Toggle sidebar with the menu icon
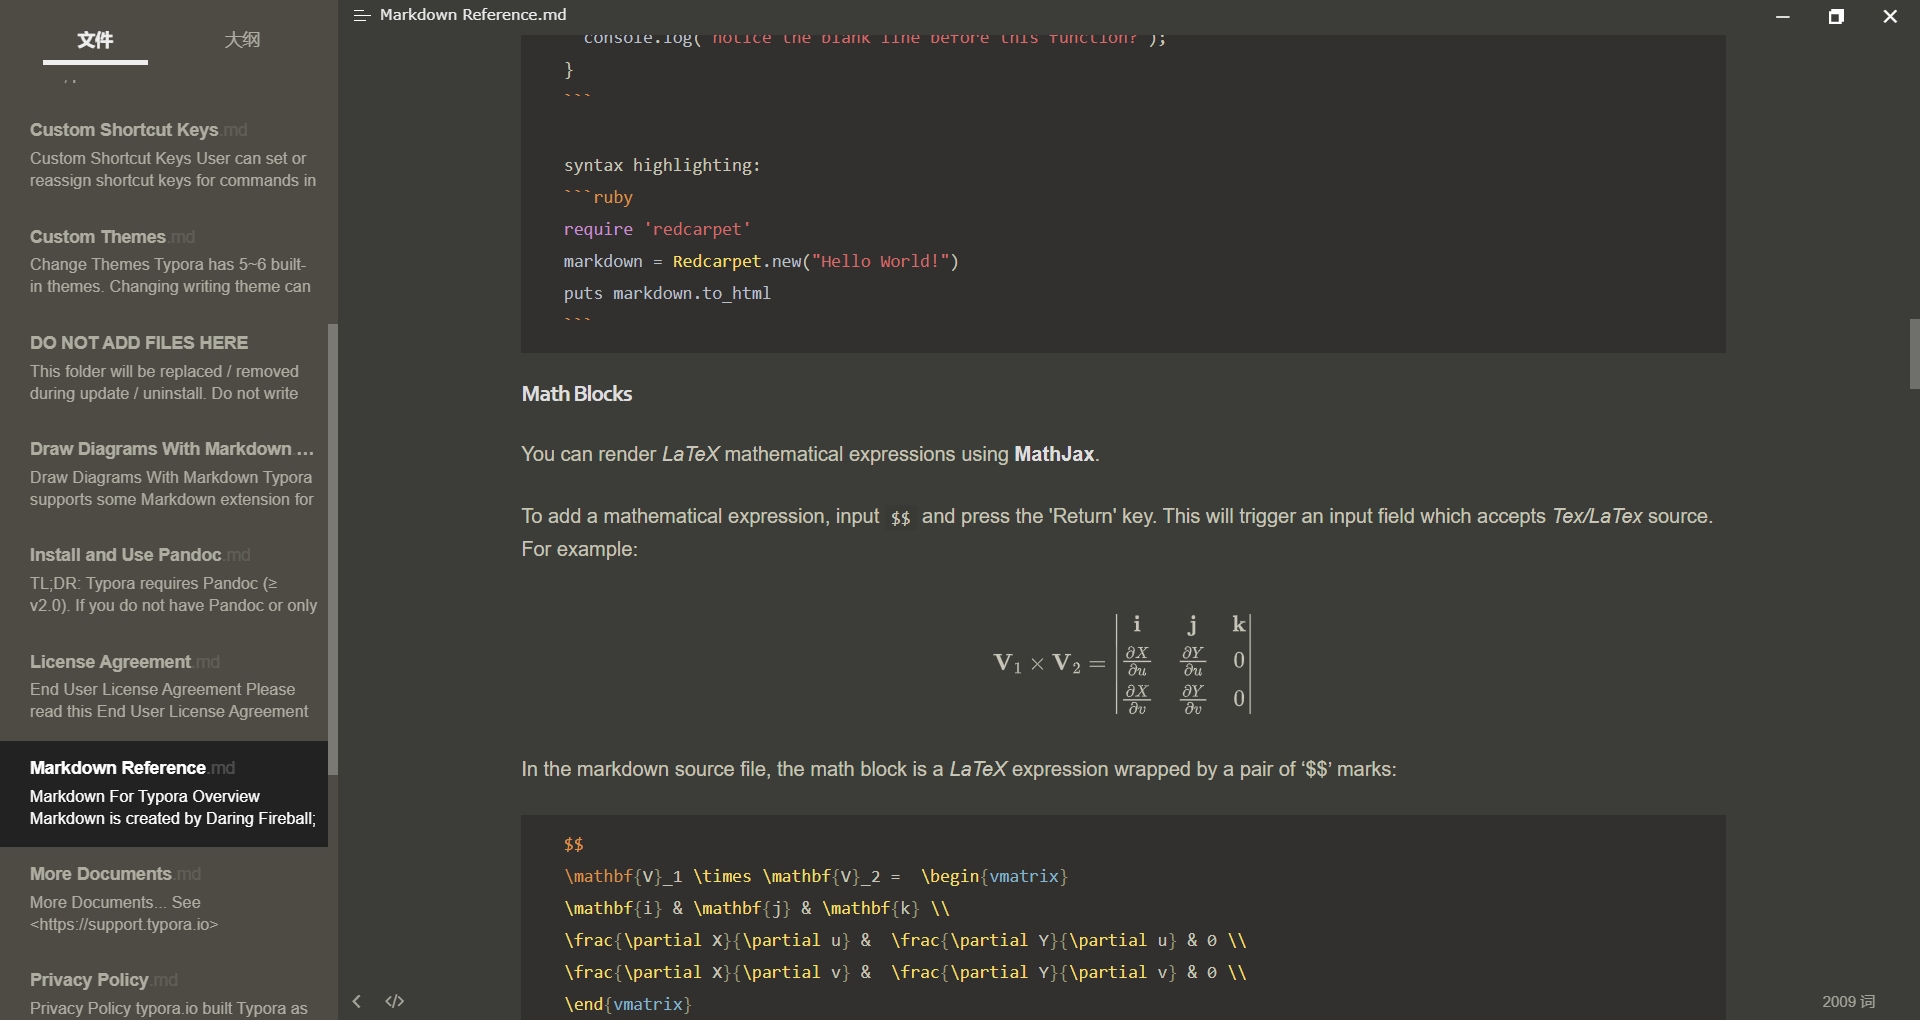Image resolution: width=1920 pixels, height=1020 pixels. 362,15
